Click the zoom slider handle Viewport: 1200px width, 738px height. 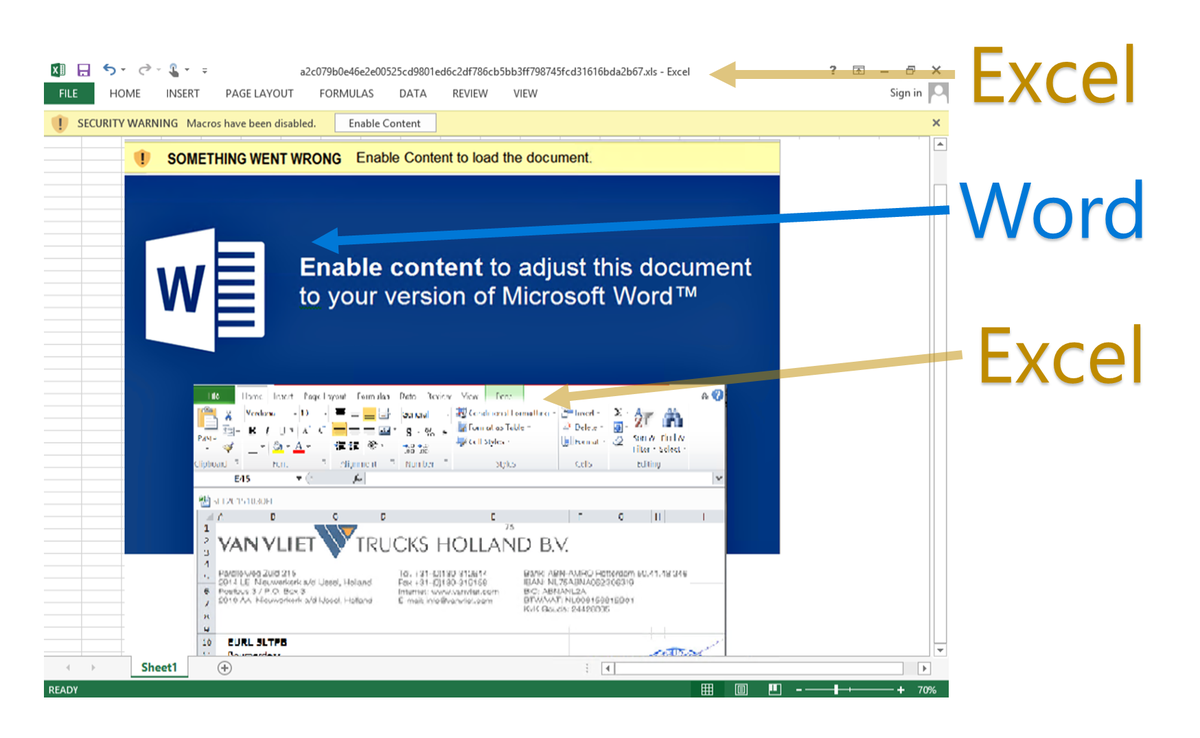(x=836, y=690)
